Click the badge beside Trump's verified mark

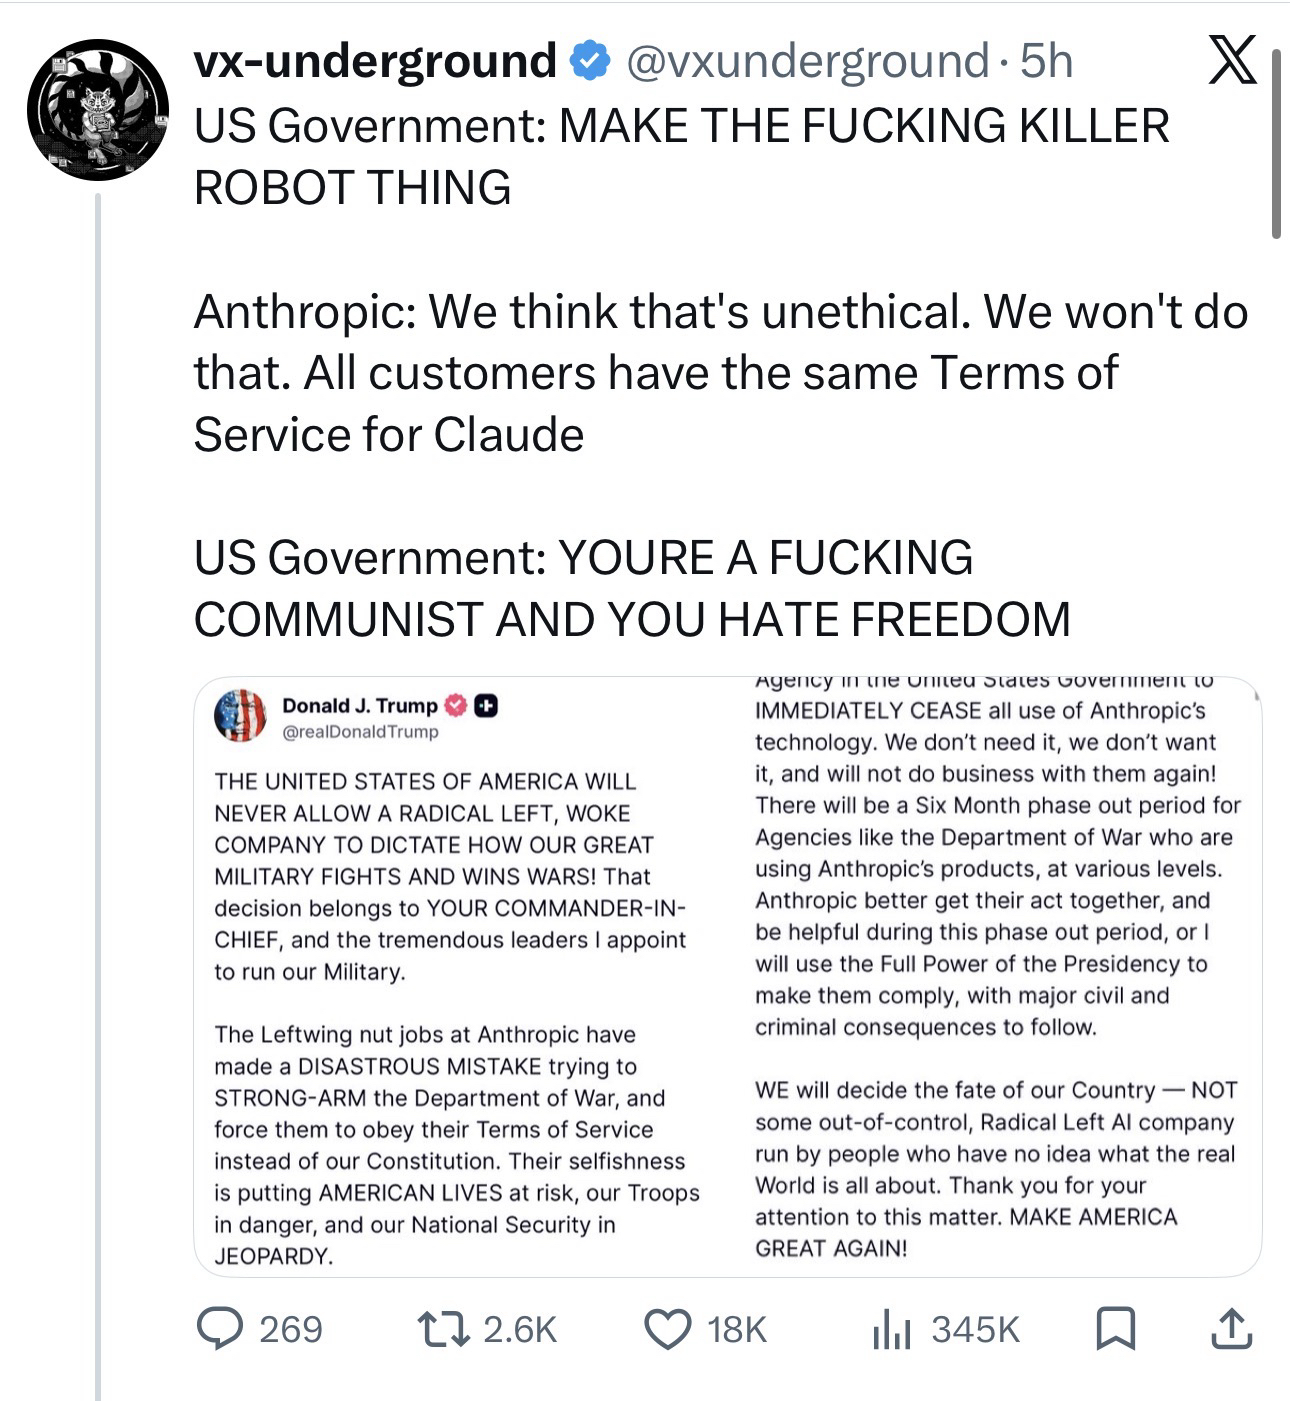tap(485, 706)
